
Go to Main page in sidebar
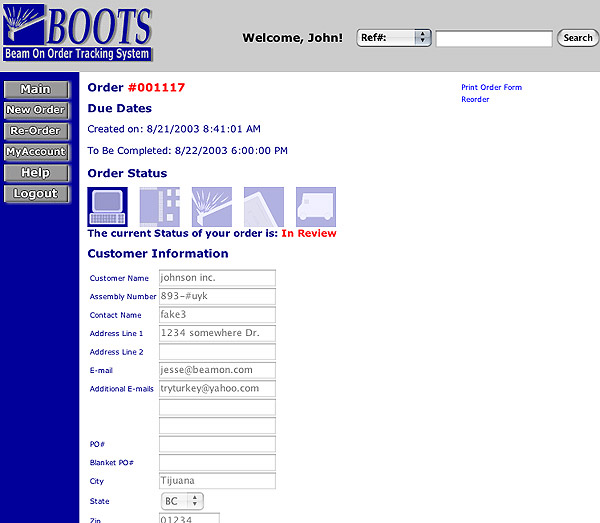[36, 90]
